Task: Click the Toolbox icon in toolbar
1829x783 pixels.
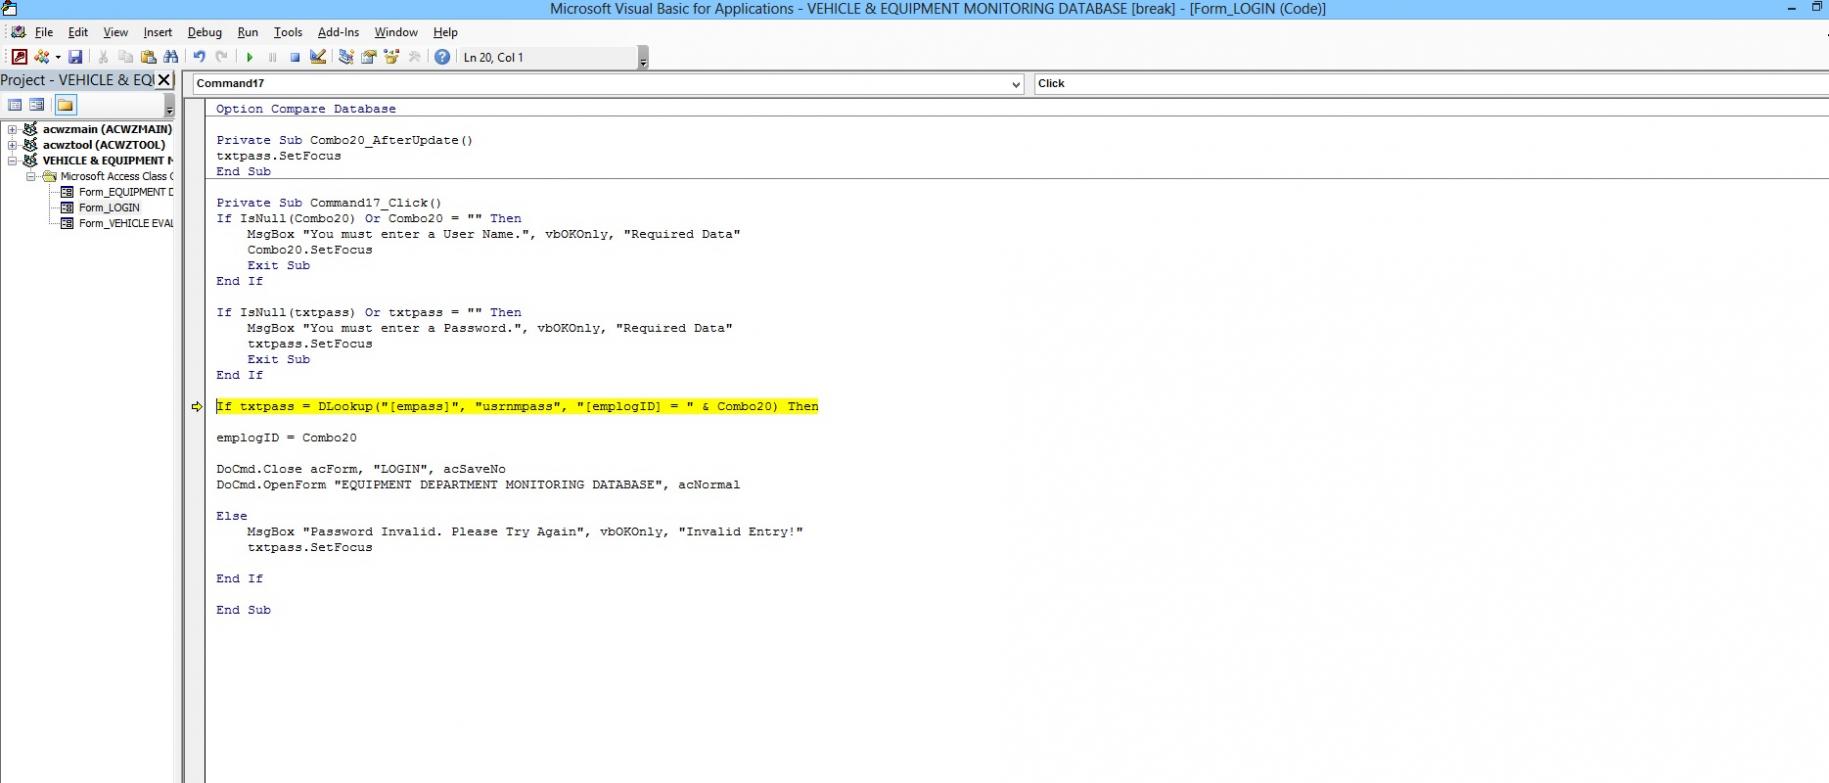Action: [414, 57]
